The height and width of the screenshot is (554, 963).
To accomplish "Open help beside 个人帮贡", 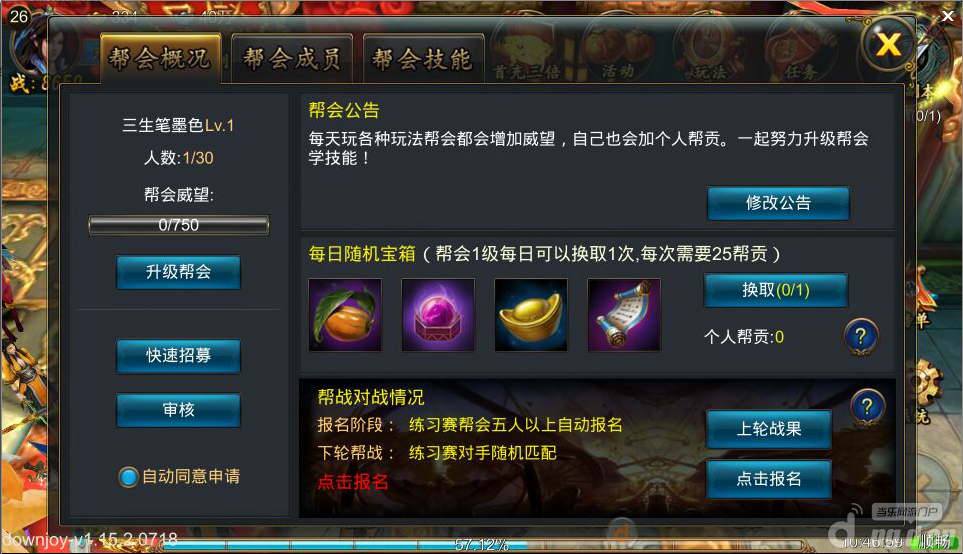I will tap(861, 337).
